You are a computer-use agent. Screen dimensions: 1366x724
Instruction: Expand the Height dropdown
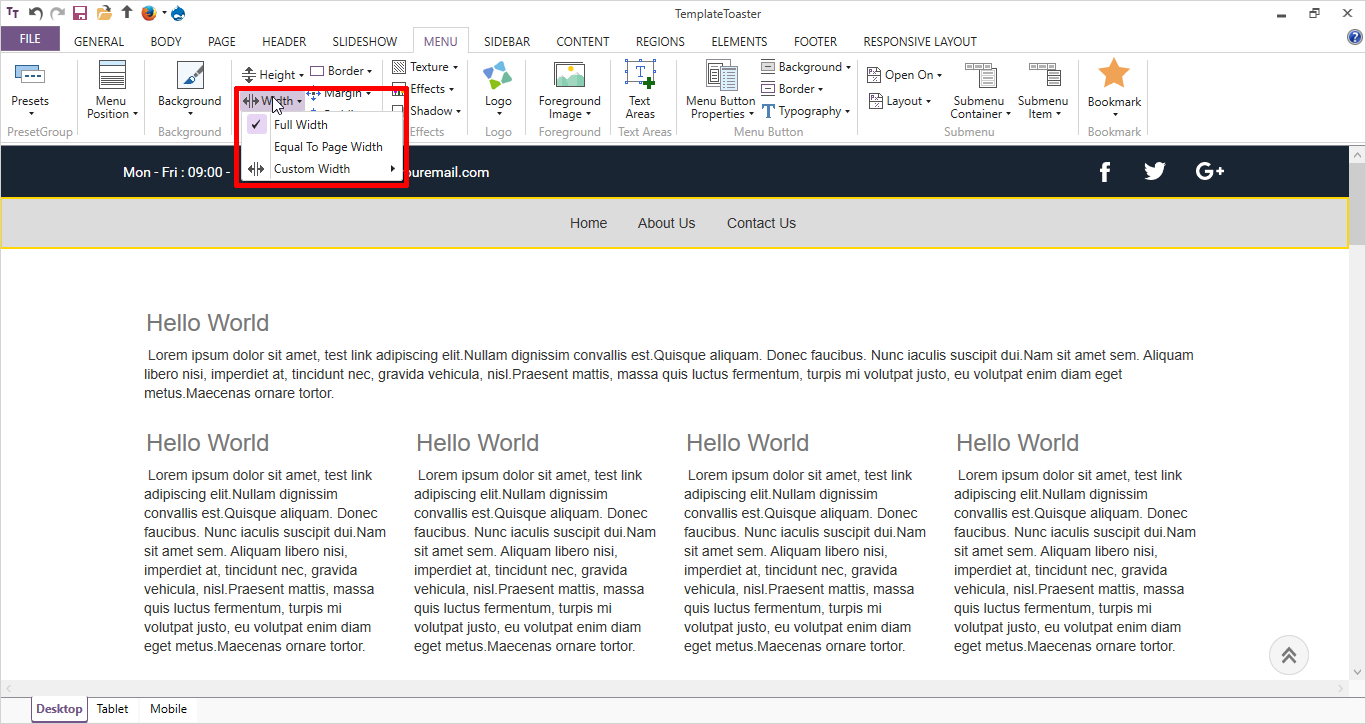click(x=275, y=75)
